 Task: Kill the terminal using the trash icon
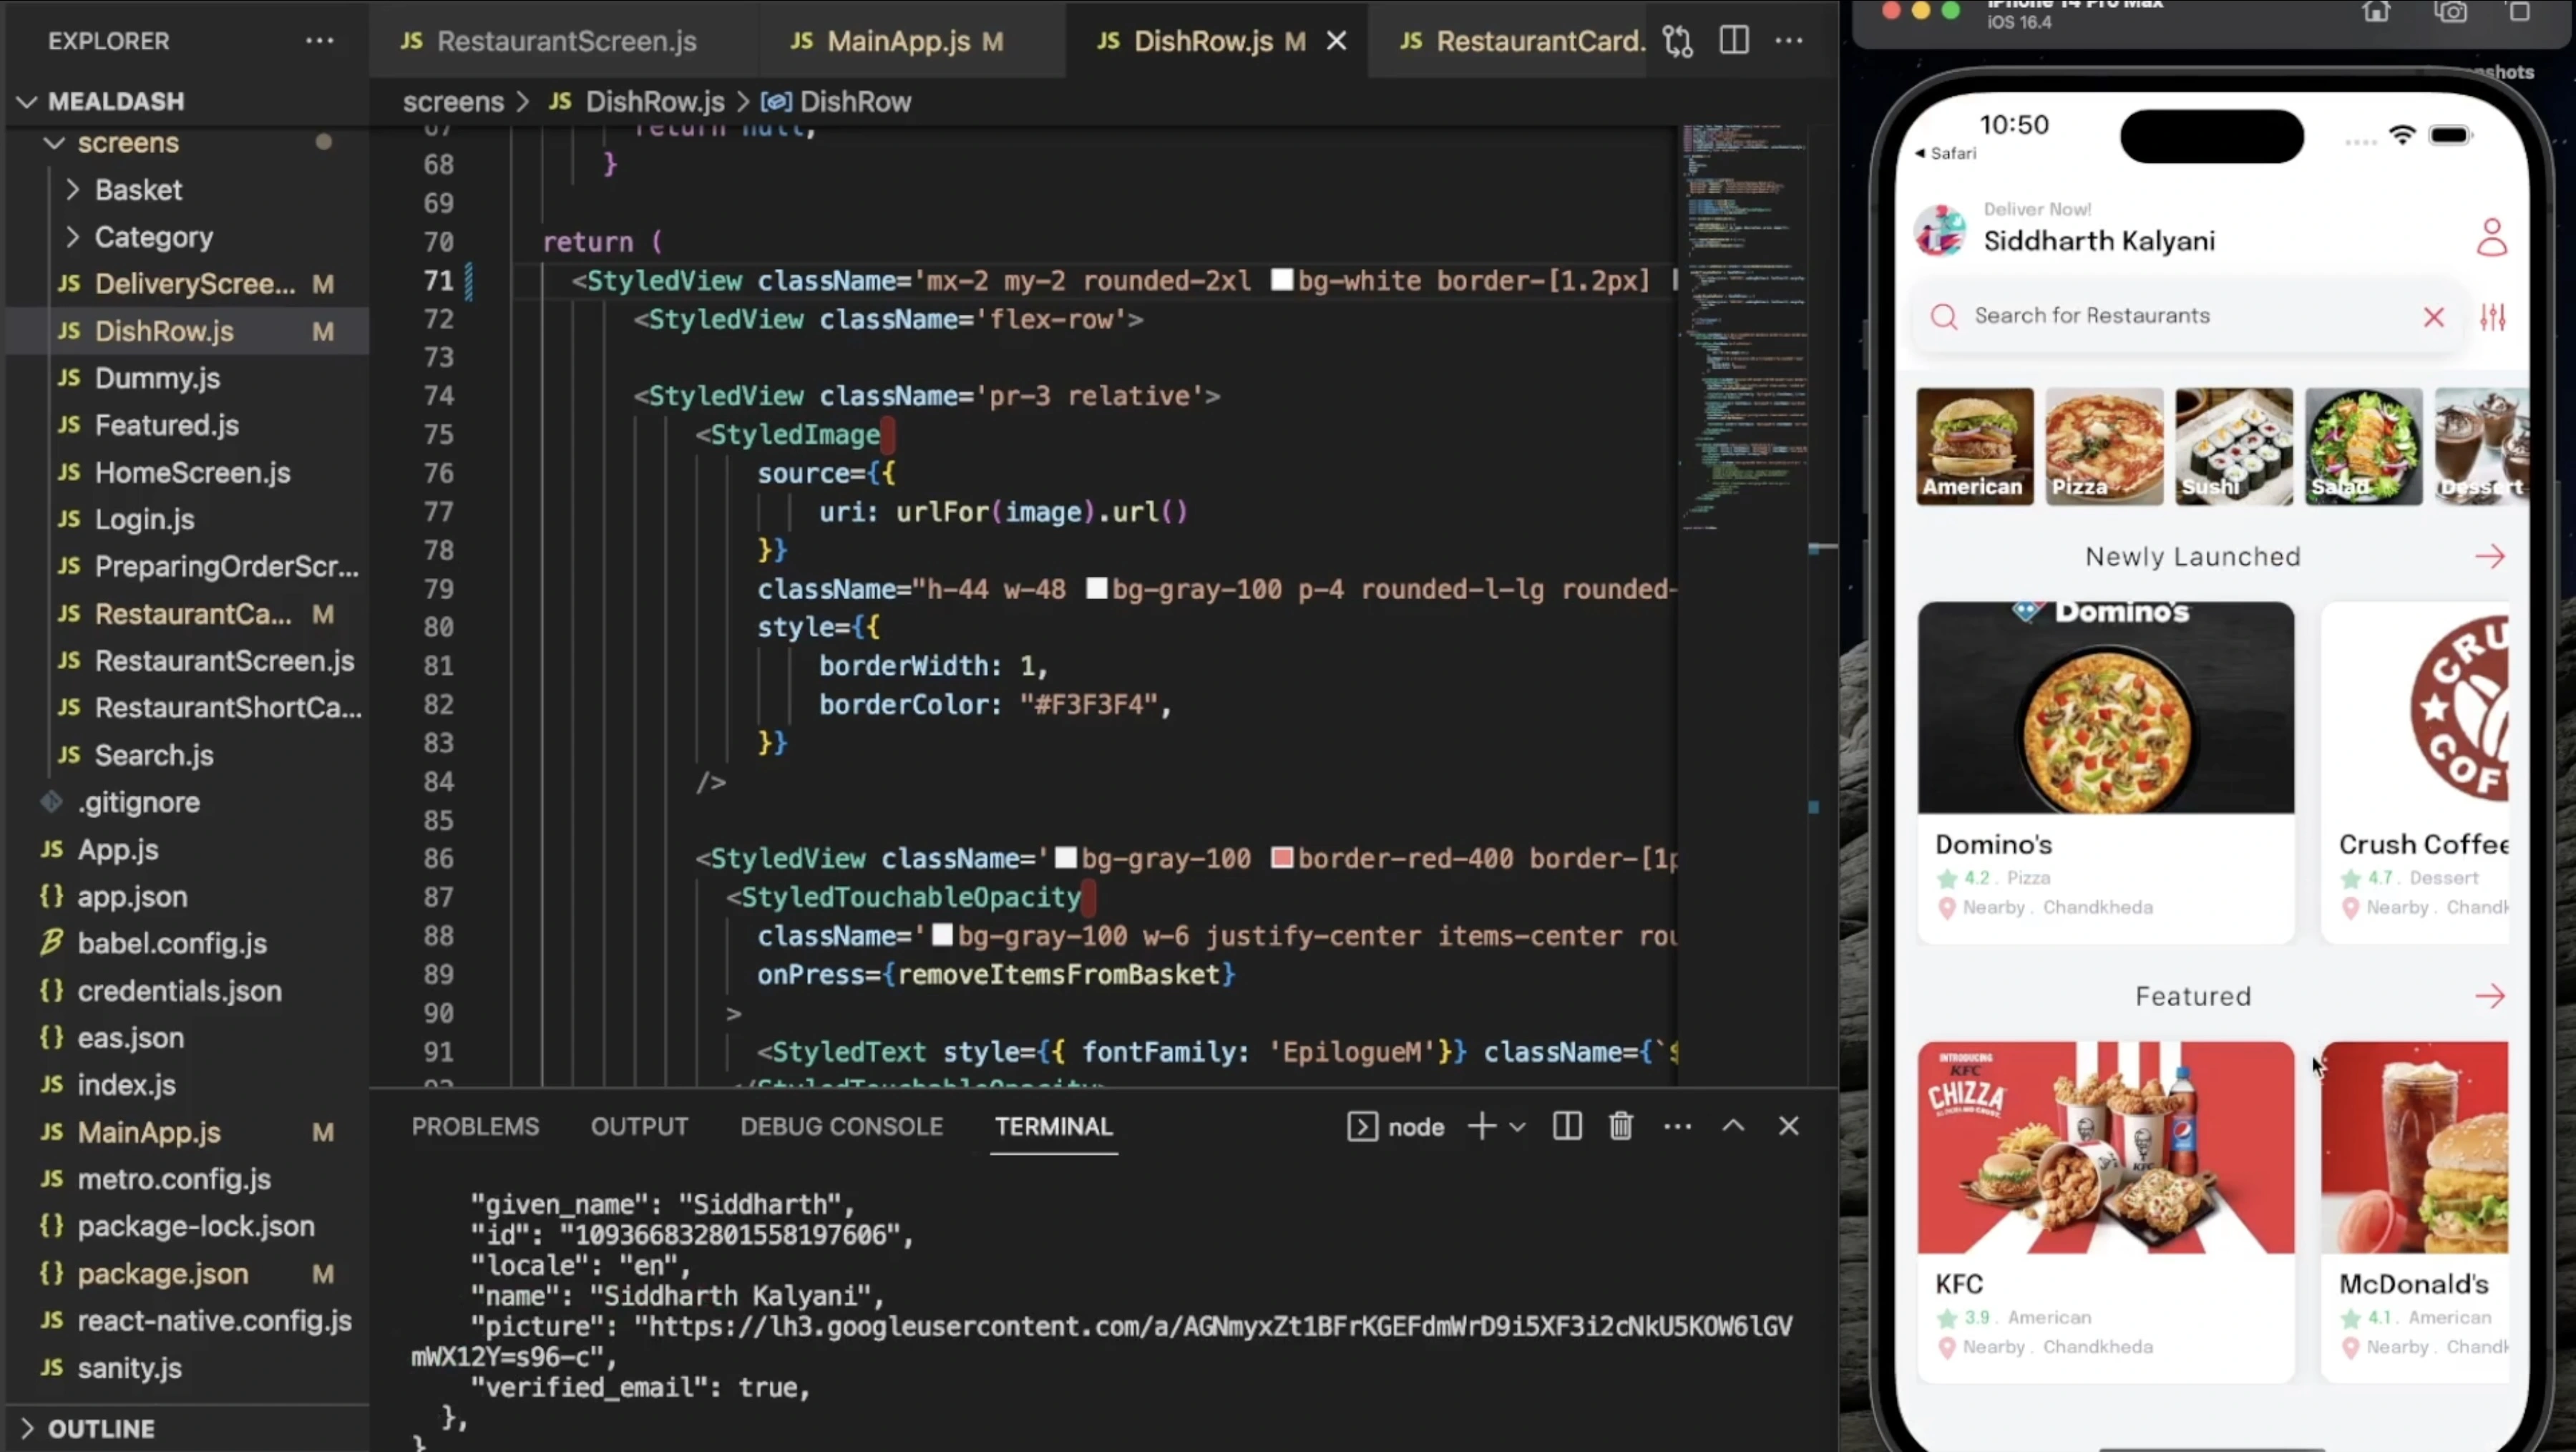pos(1620,1126)
